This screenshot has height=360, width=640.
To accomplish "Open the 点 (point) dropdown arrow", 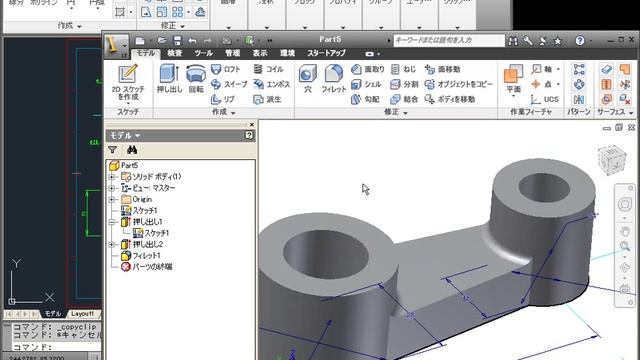I will pos(558,84).
